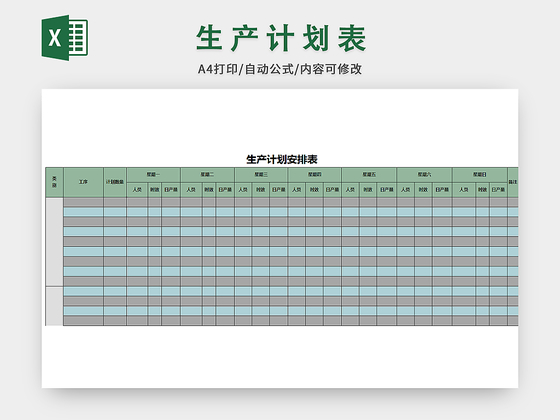This screenshot has width=560, height=420.
Task: Select the 星期四 header cell
Action: point(315,175)
